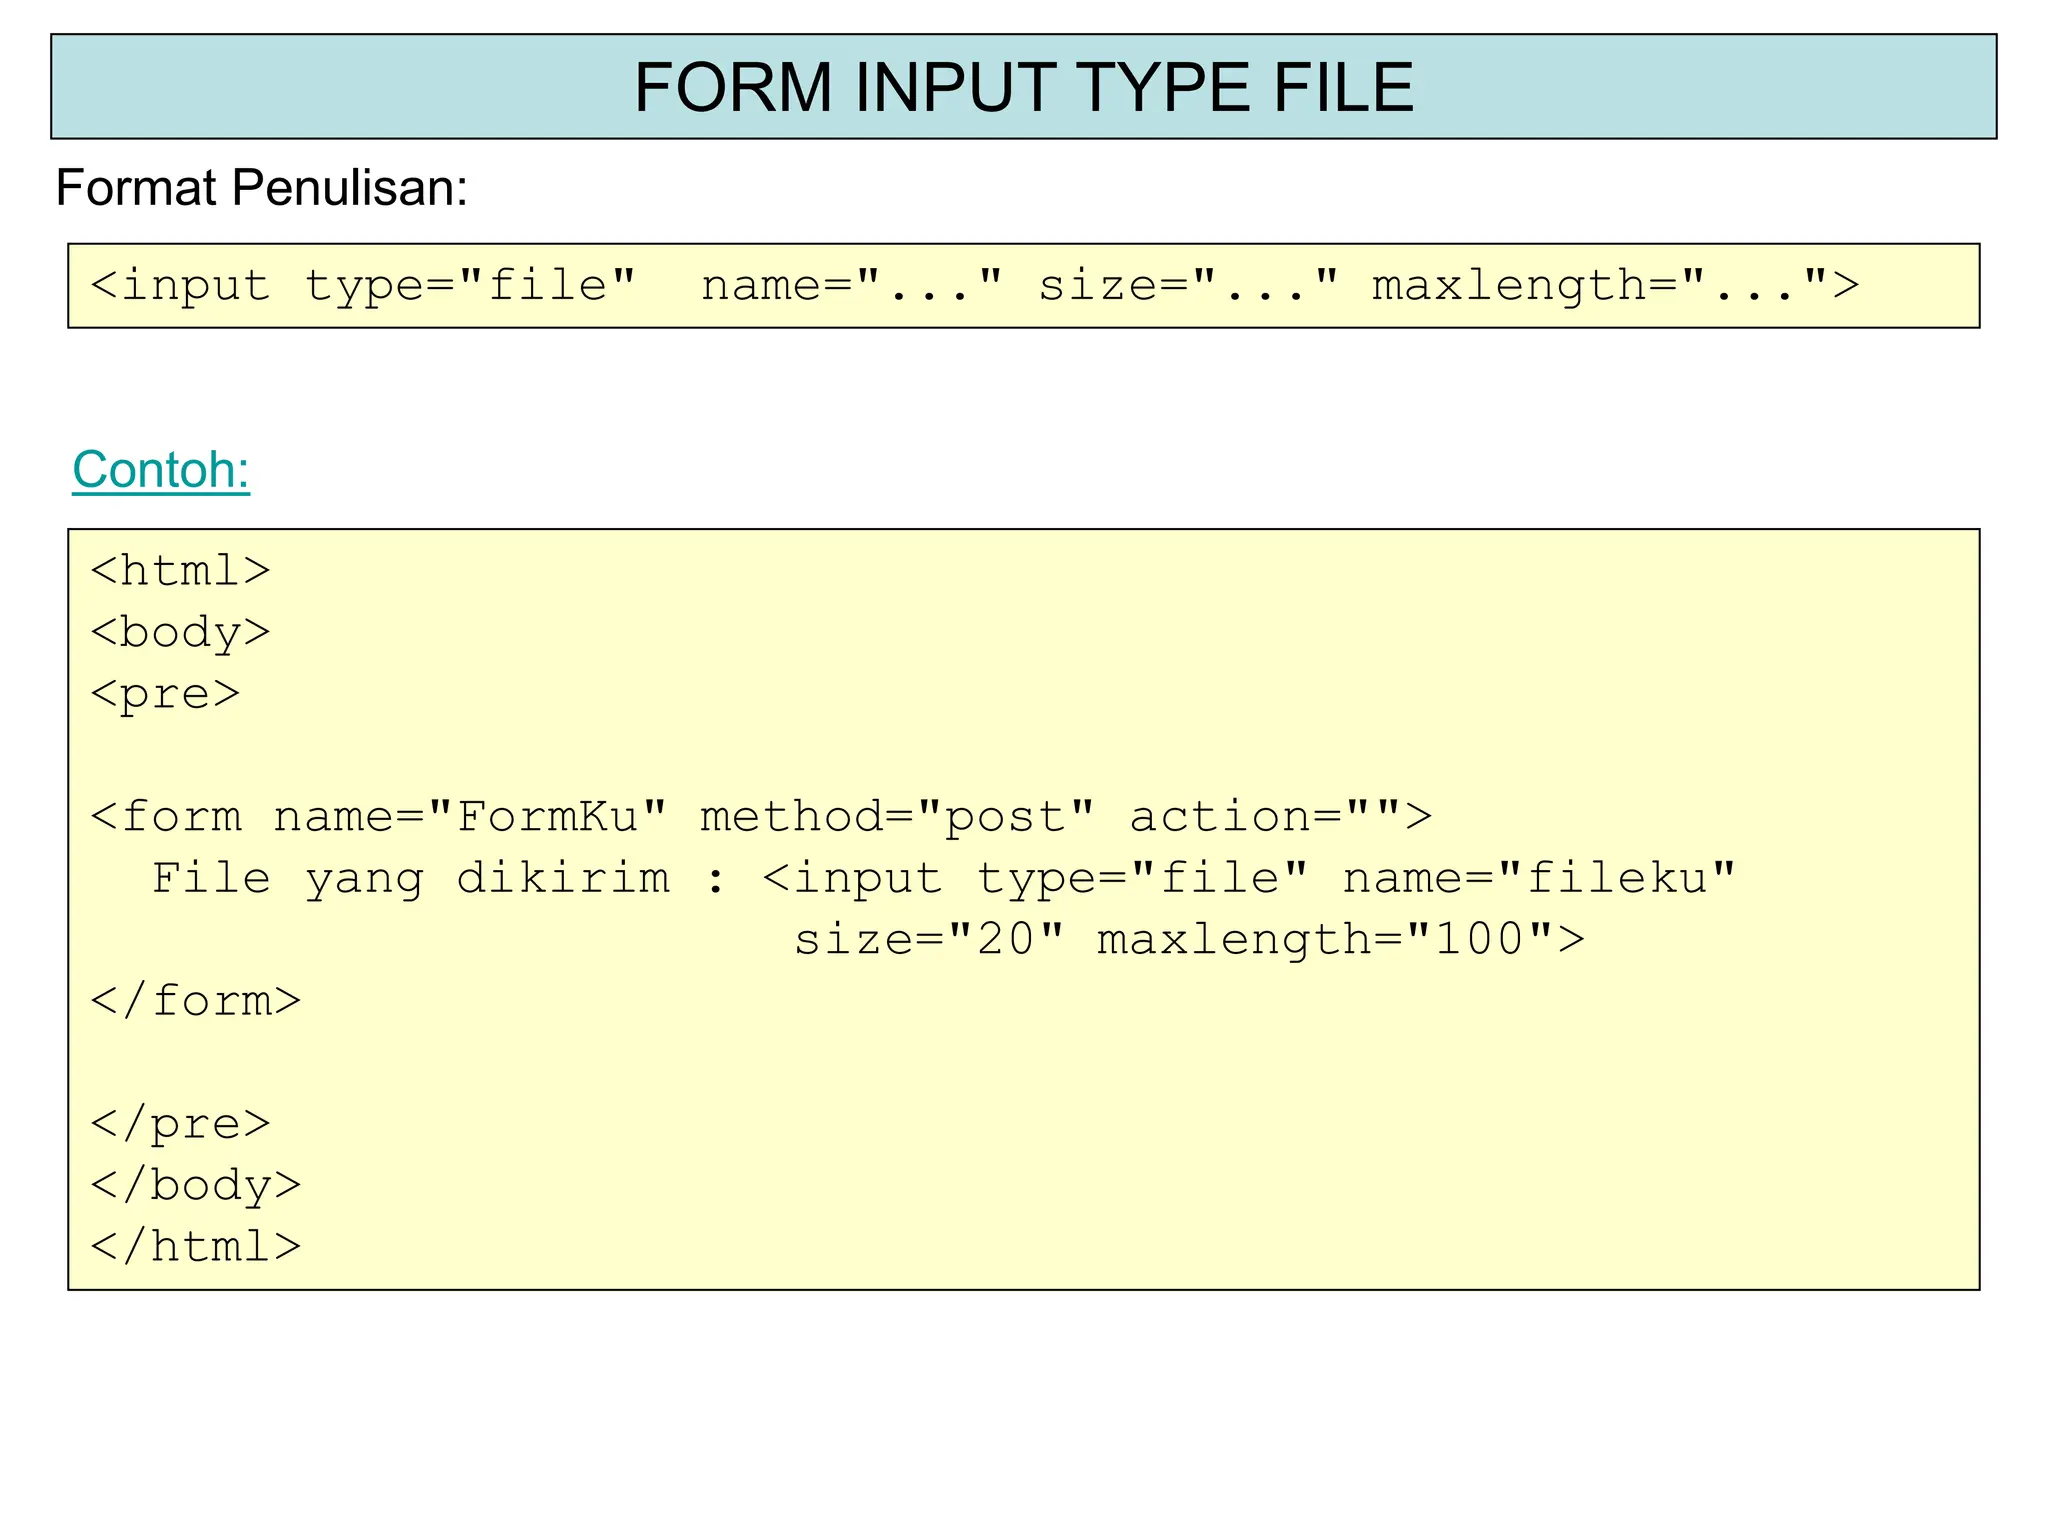The width and height of the screenshot is (2048, 1536).
Task: Click the opening <html> tag line
Action: 180,571
